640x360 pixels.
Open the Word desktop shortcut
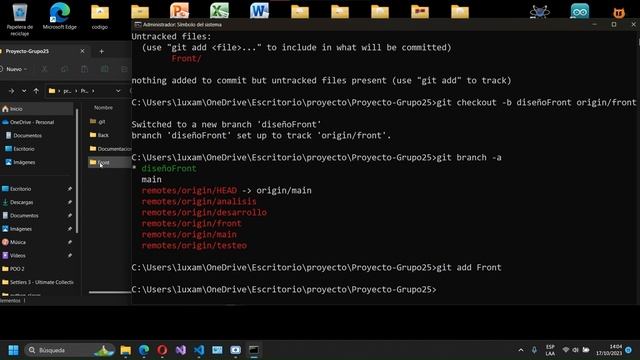tap(259, 11)
